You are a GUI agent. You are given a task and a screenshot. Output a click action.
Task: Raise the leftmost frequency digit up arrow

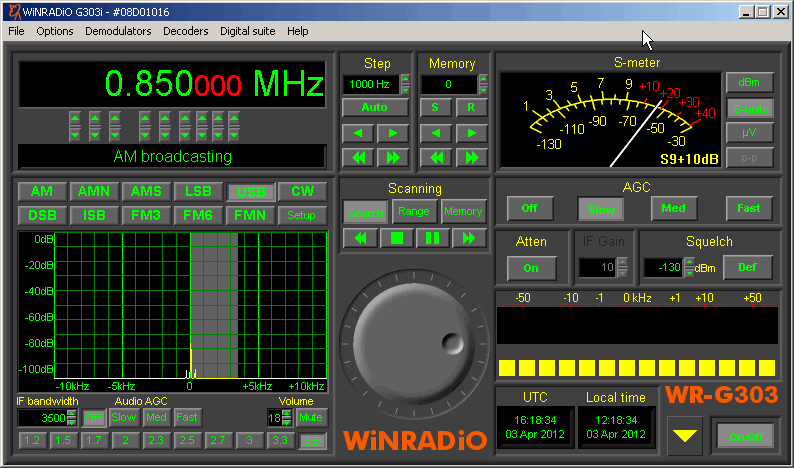click(75, 119)
